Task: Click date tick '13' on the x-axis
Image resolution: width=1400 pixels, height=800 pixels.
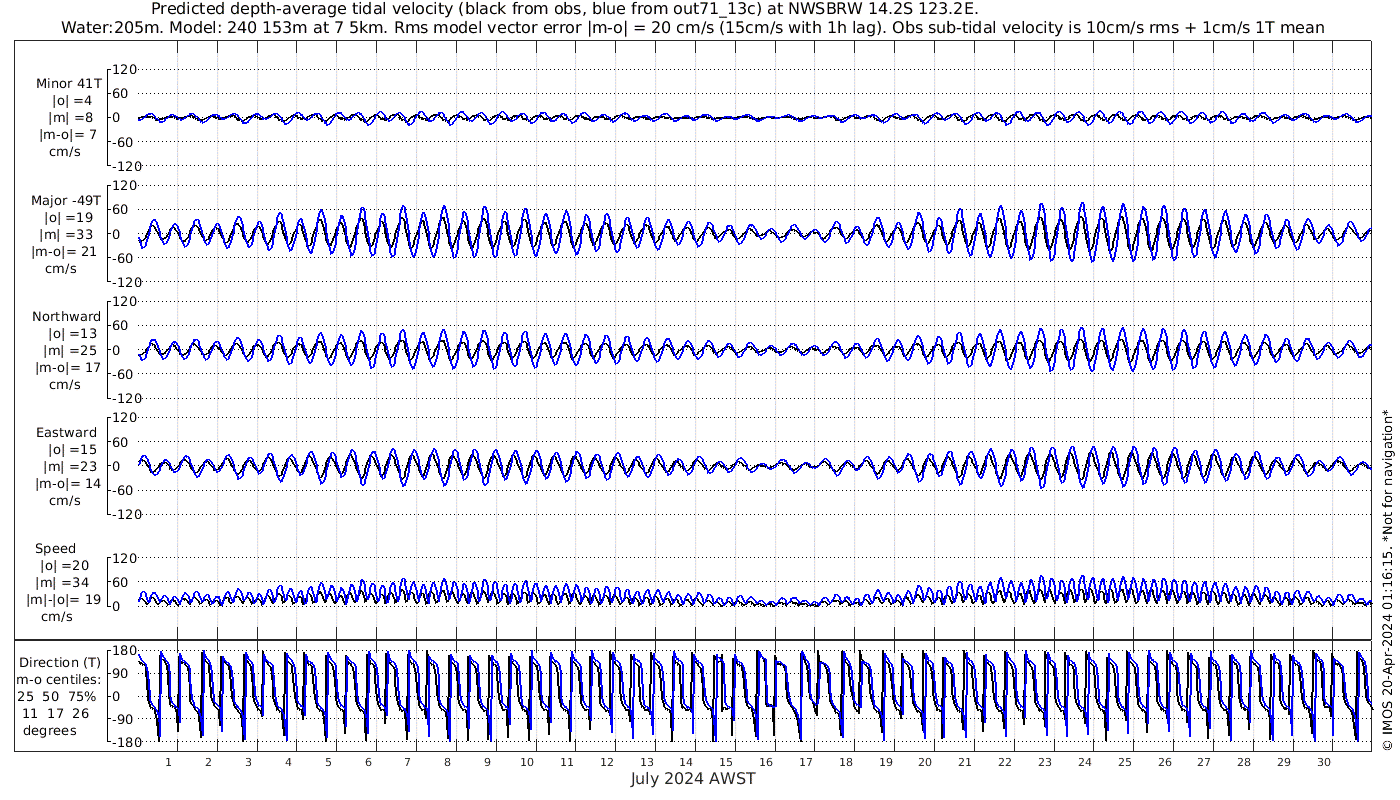Action: pyautogui.click(x=646, y=762)
